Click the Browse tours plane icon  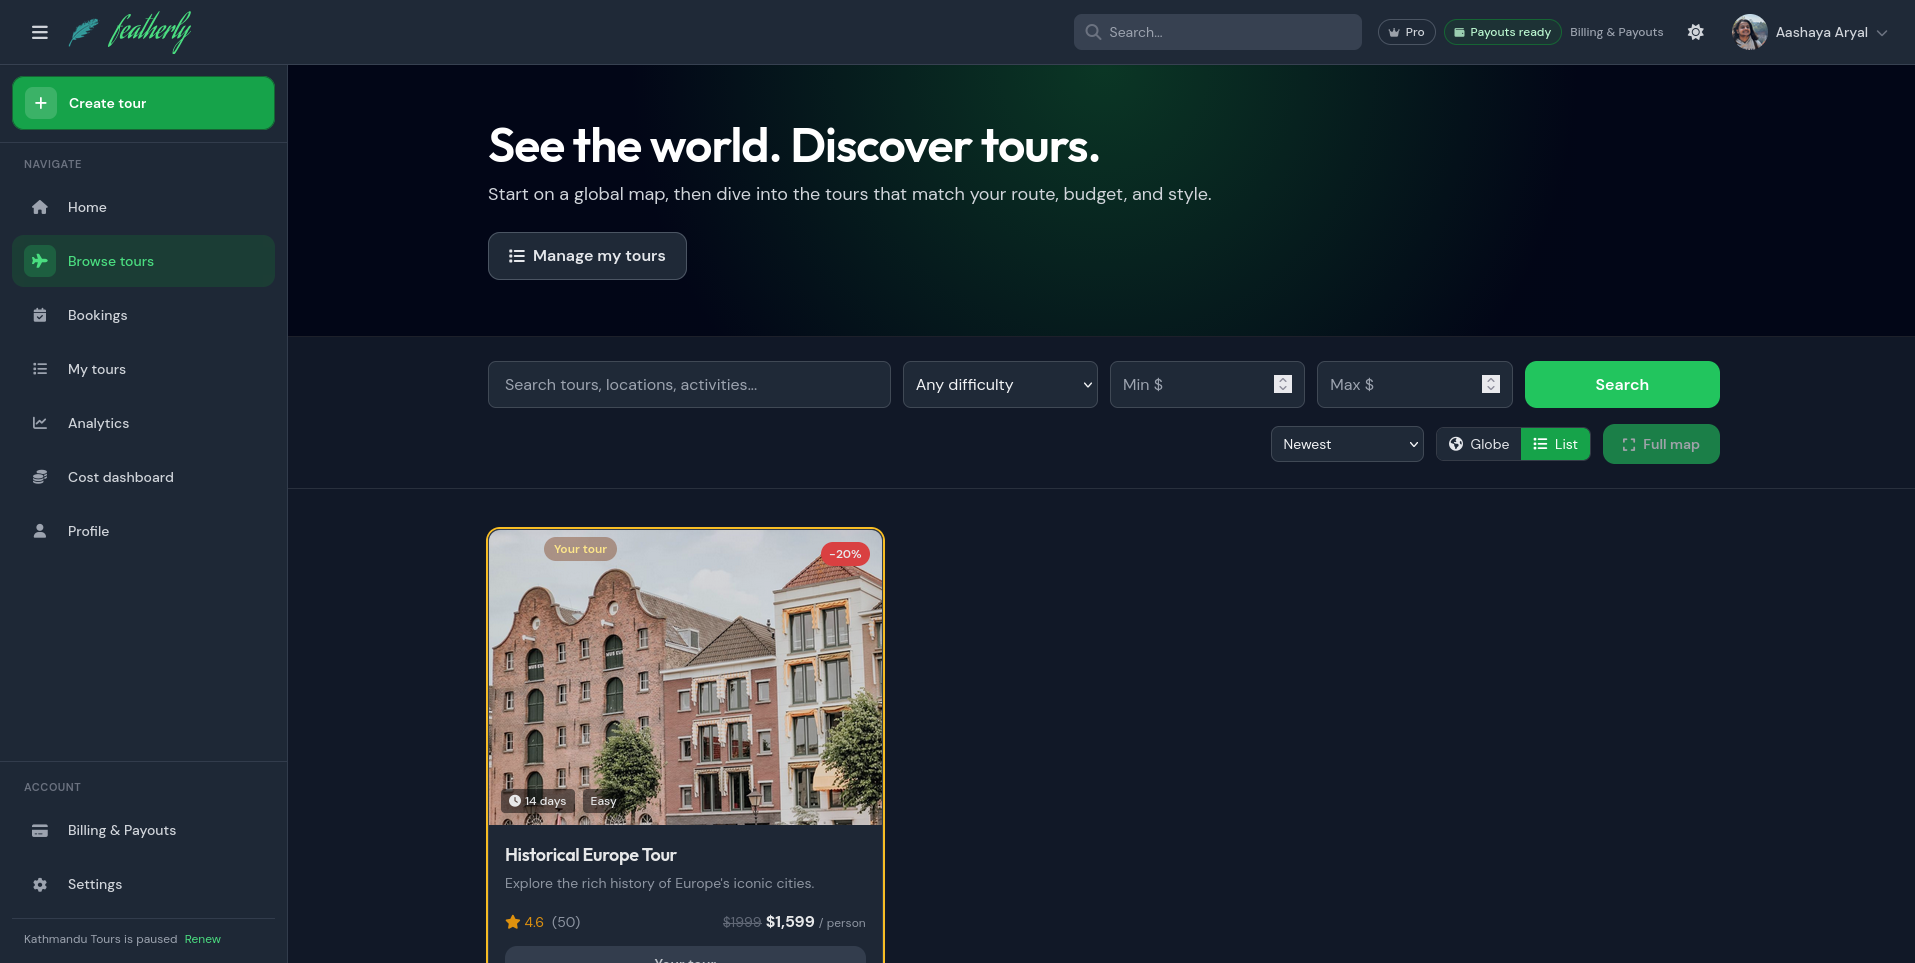pyautogui.click(x=40, y=261)
